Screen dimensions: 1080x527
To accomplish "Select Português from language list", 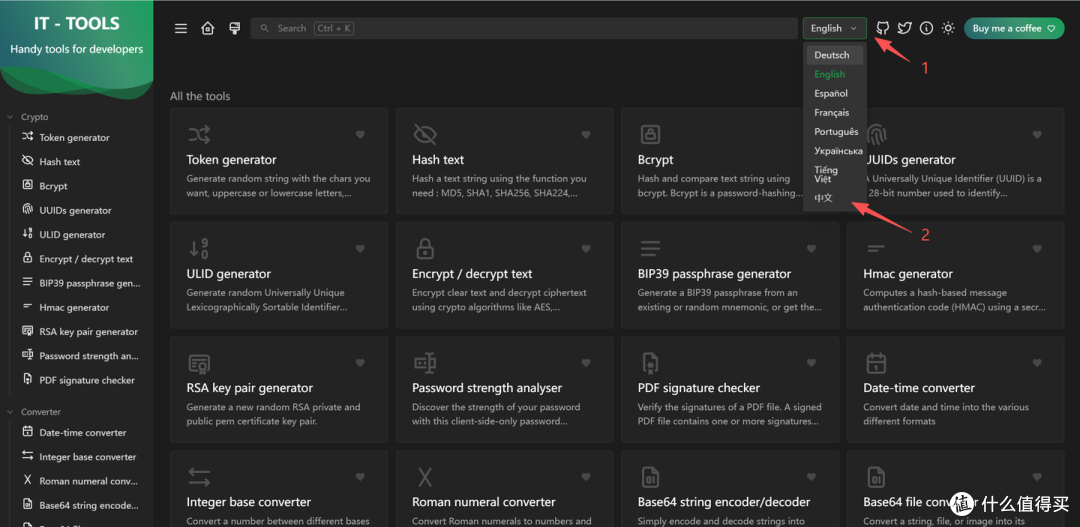I will (x=834, y=132).
